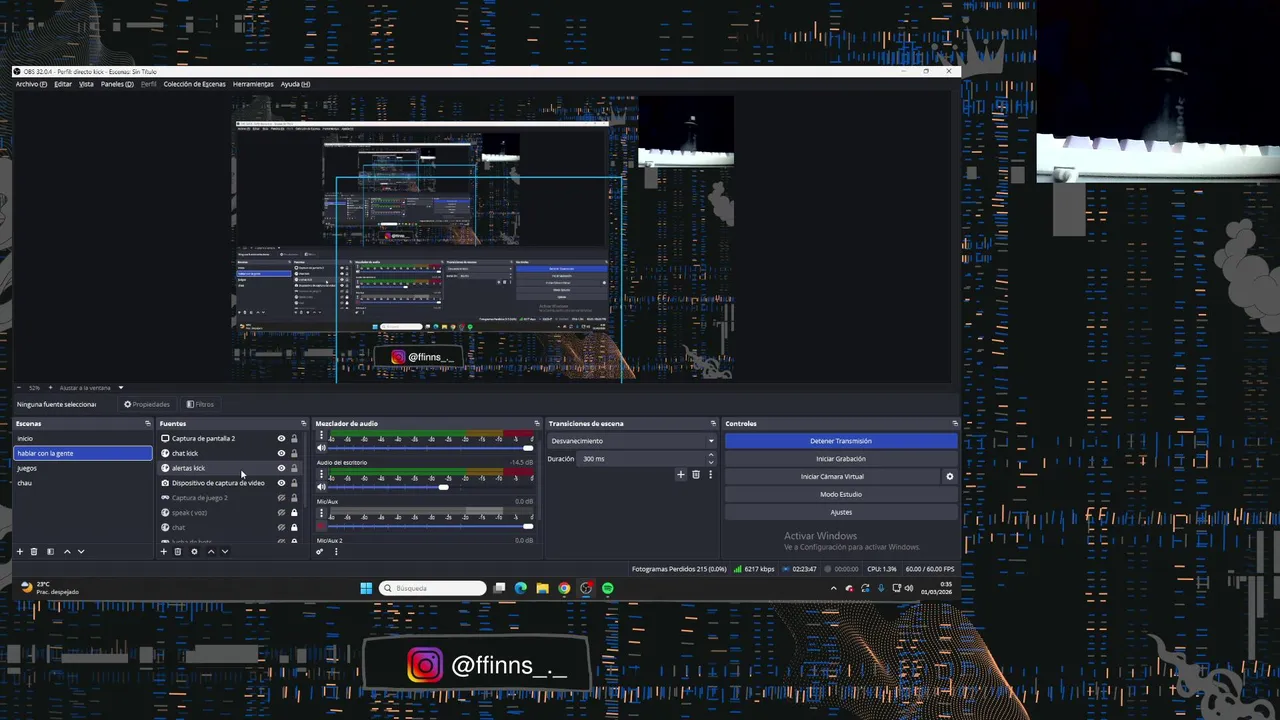Viewport: 1280px width, 720px height.
Task: Open the Editar menu
Action: coord(63,84)
